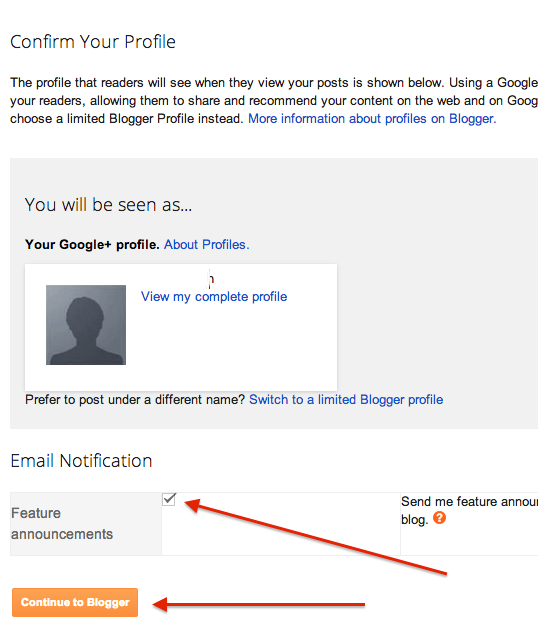Click Prefer to post under different name text

(x=135, y=400)
